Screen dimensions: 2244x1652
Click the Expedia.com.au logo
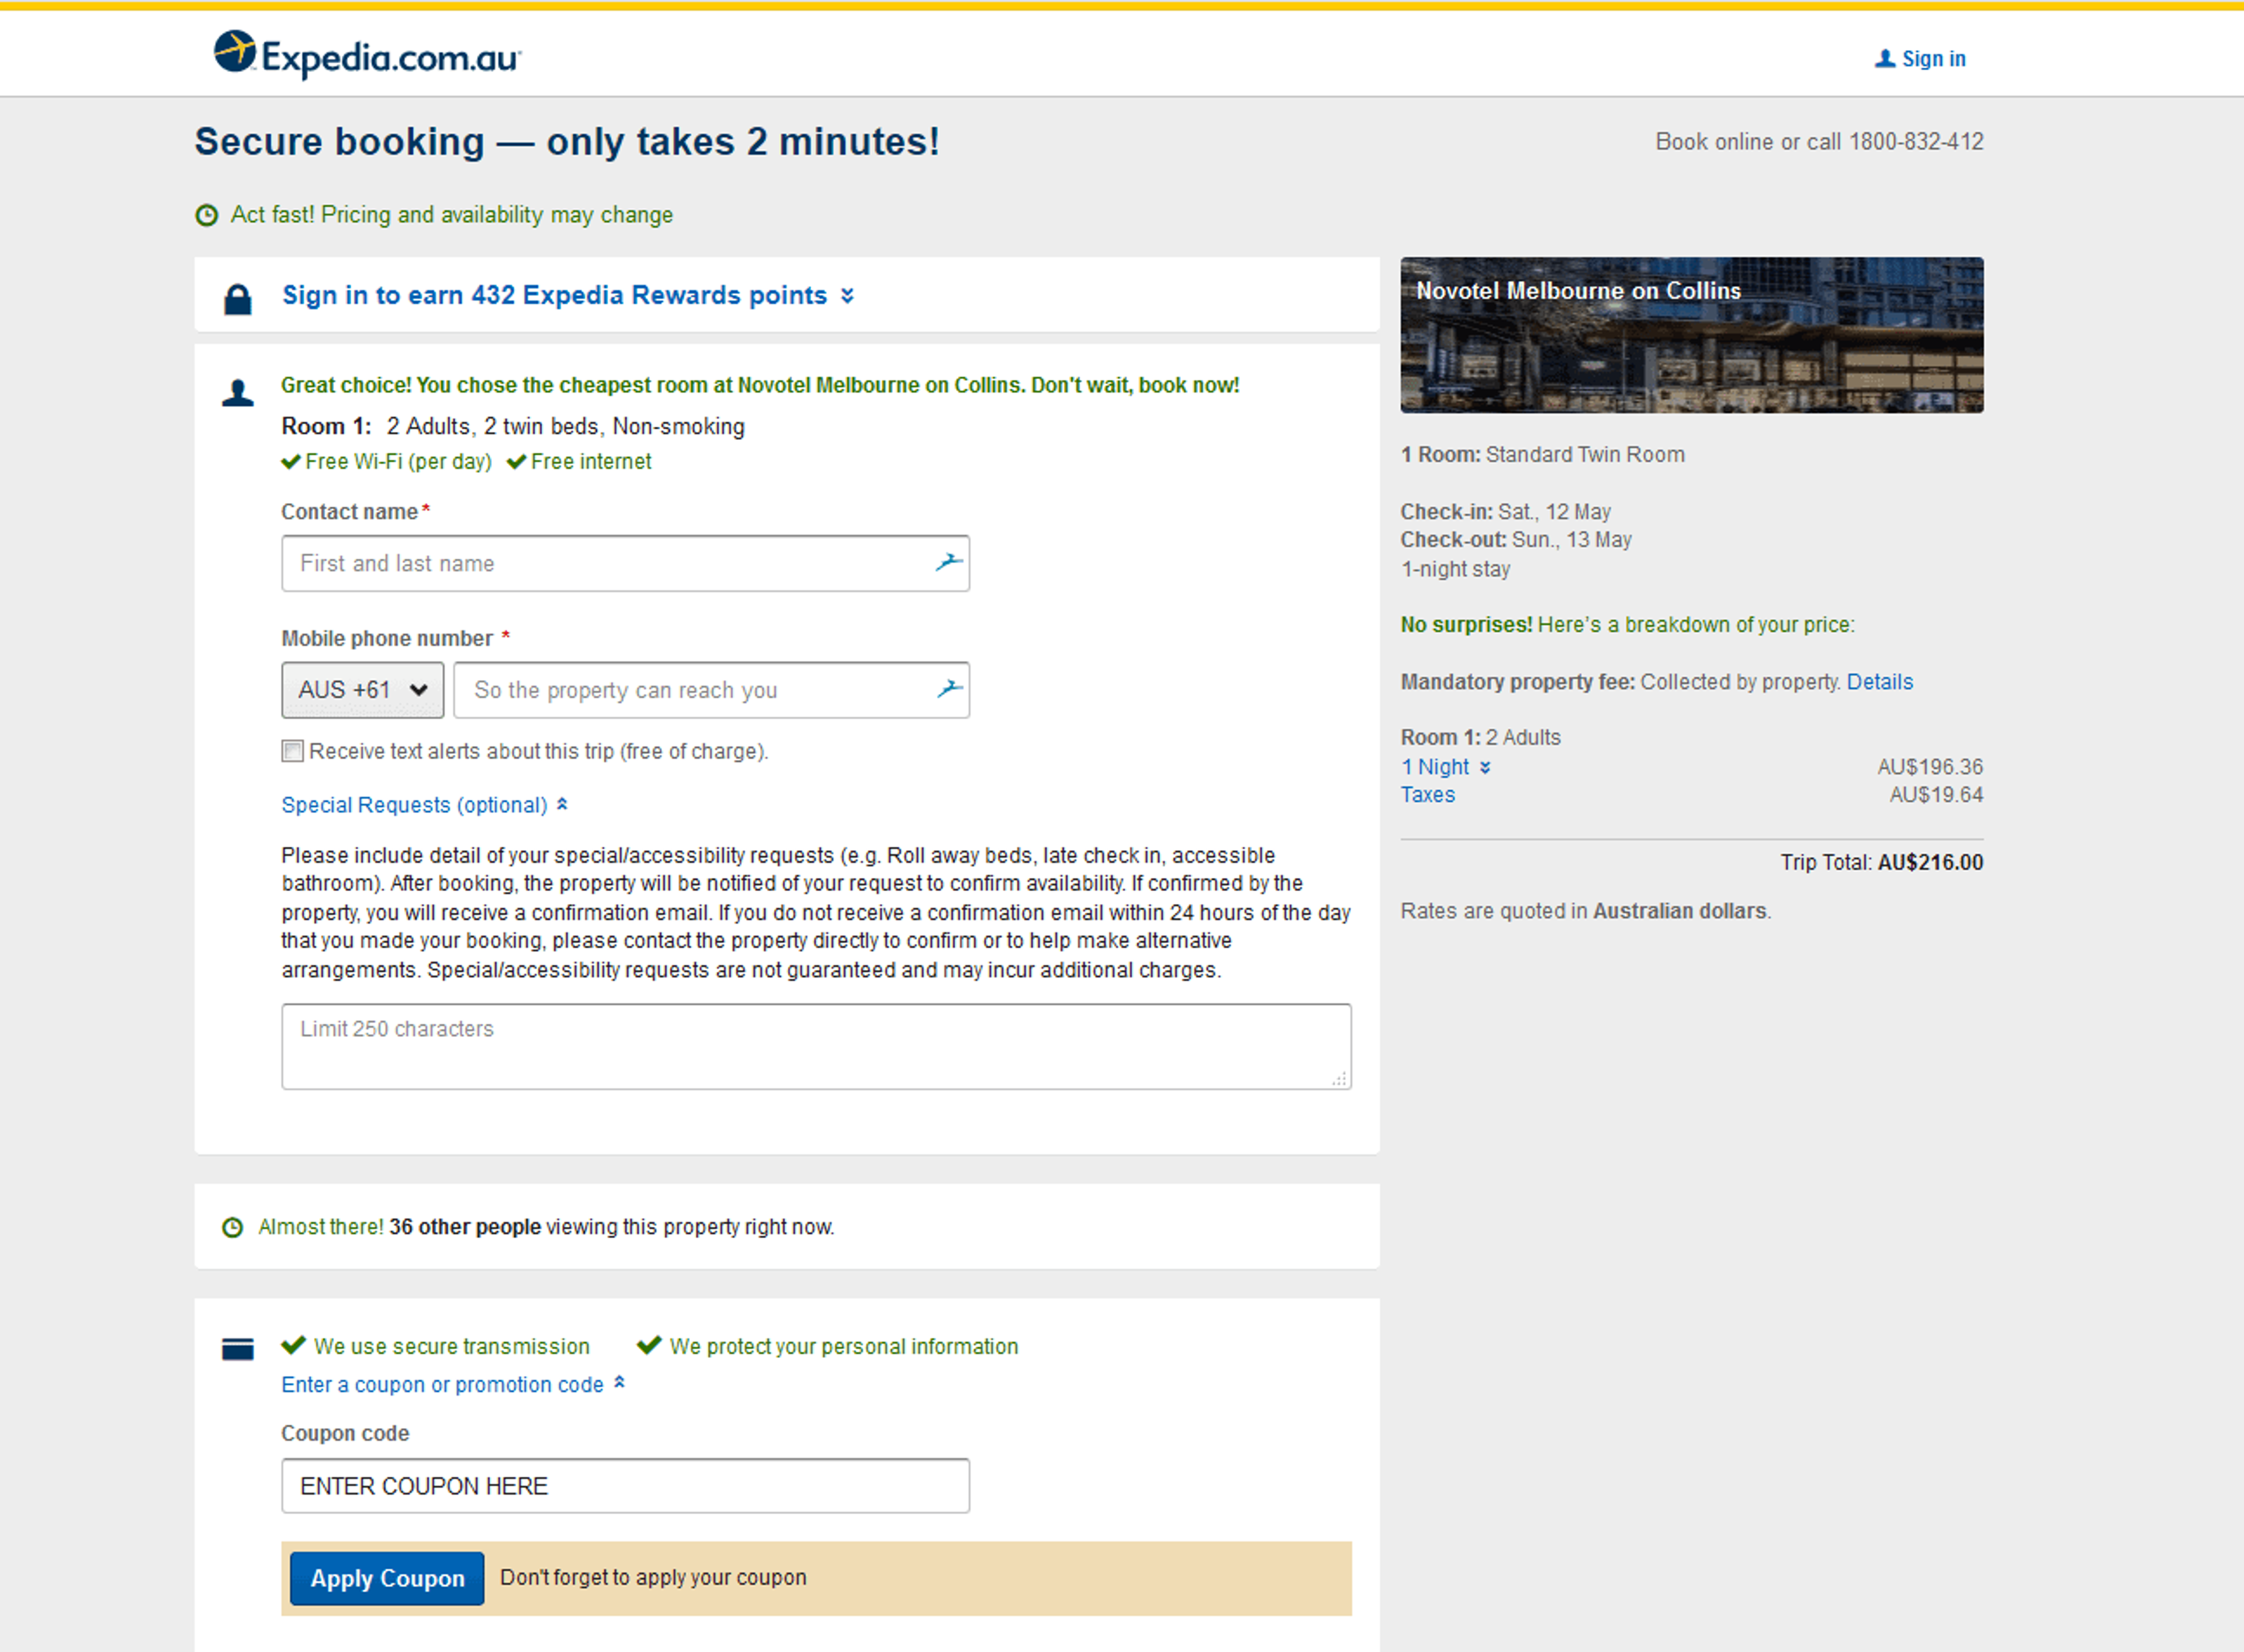point(367,56)
